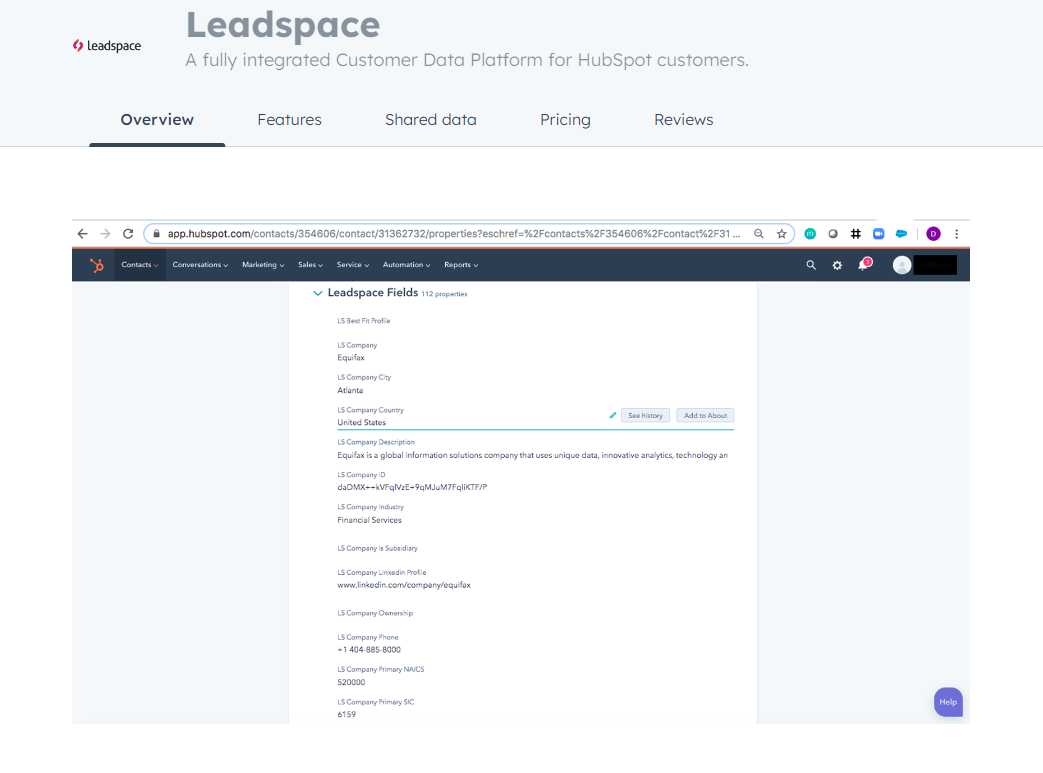Open the Service dropdown menu
Screen dimensions: 1043x773
pos(353,265)
